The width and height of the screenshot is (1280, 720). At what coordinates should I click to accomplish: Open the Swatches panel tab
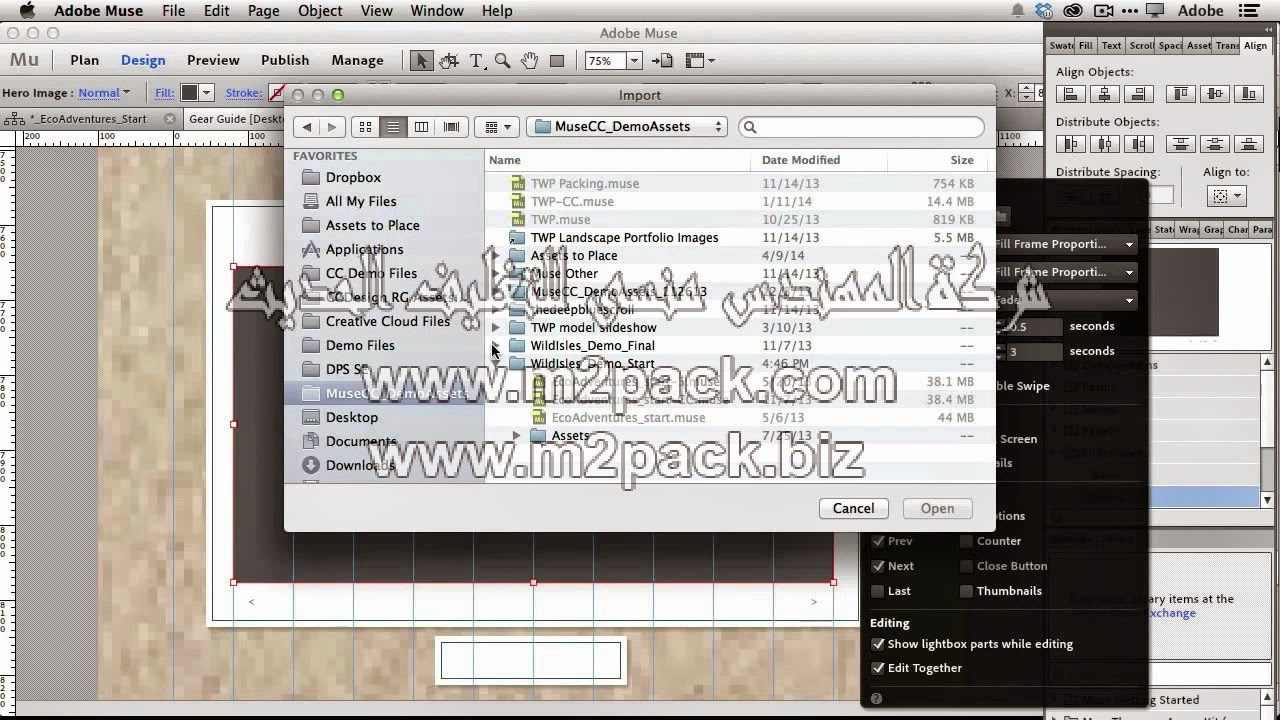[1061, 46]
